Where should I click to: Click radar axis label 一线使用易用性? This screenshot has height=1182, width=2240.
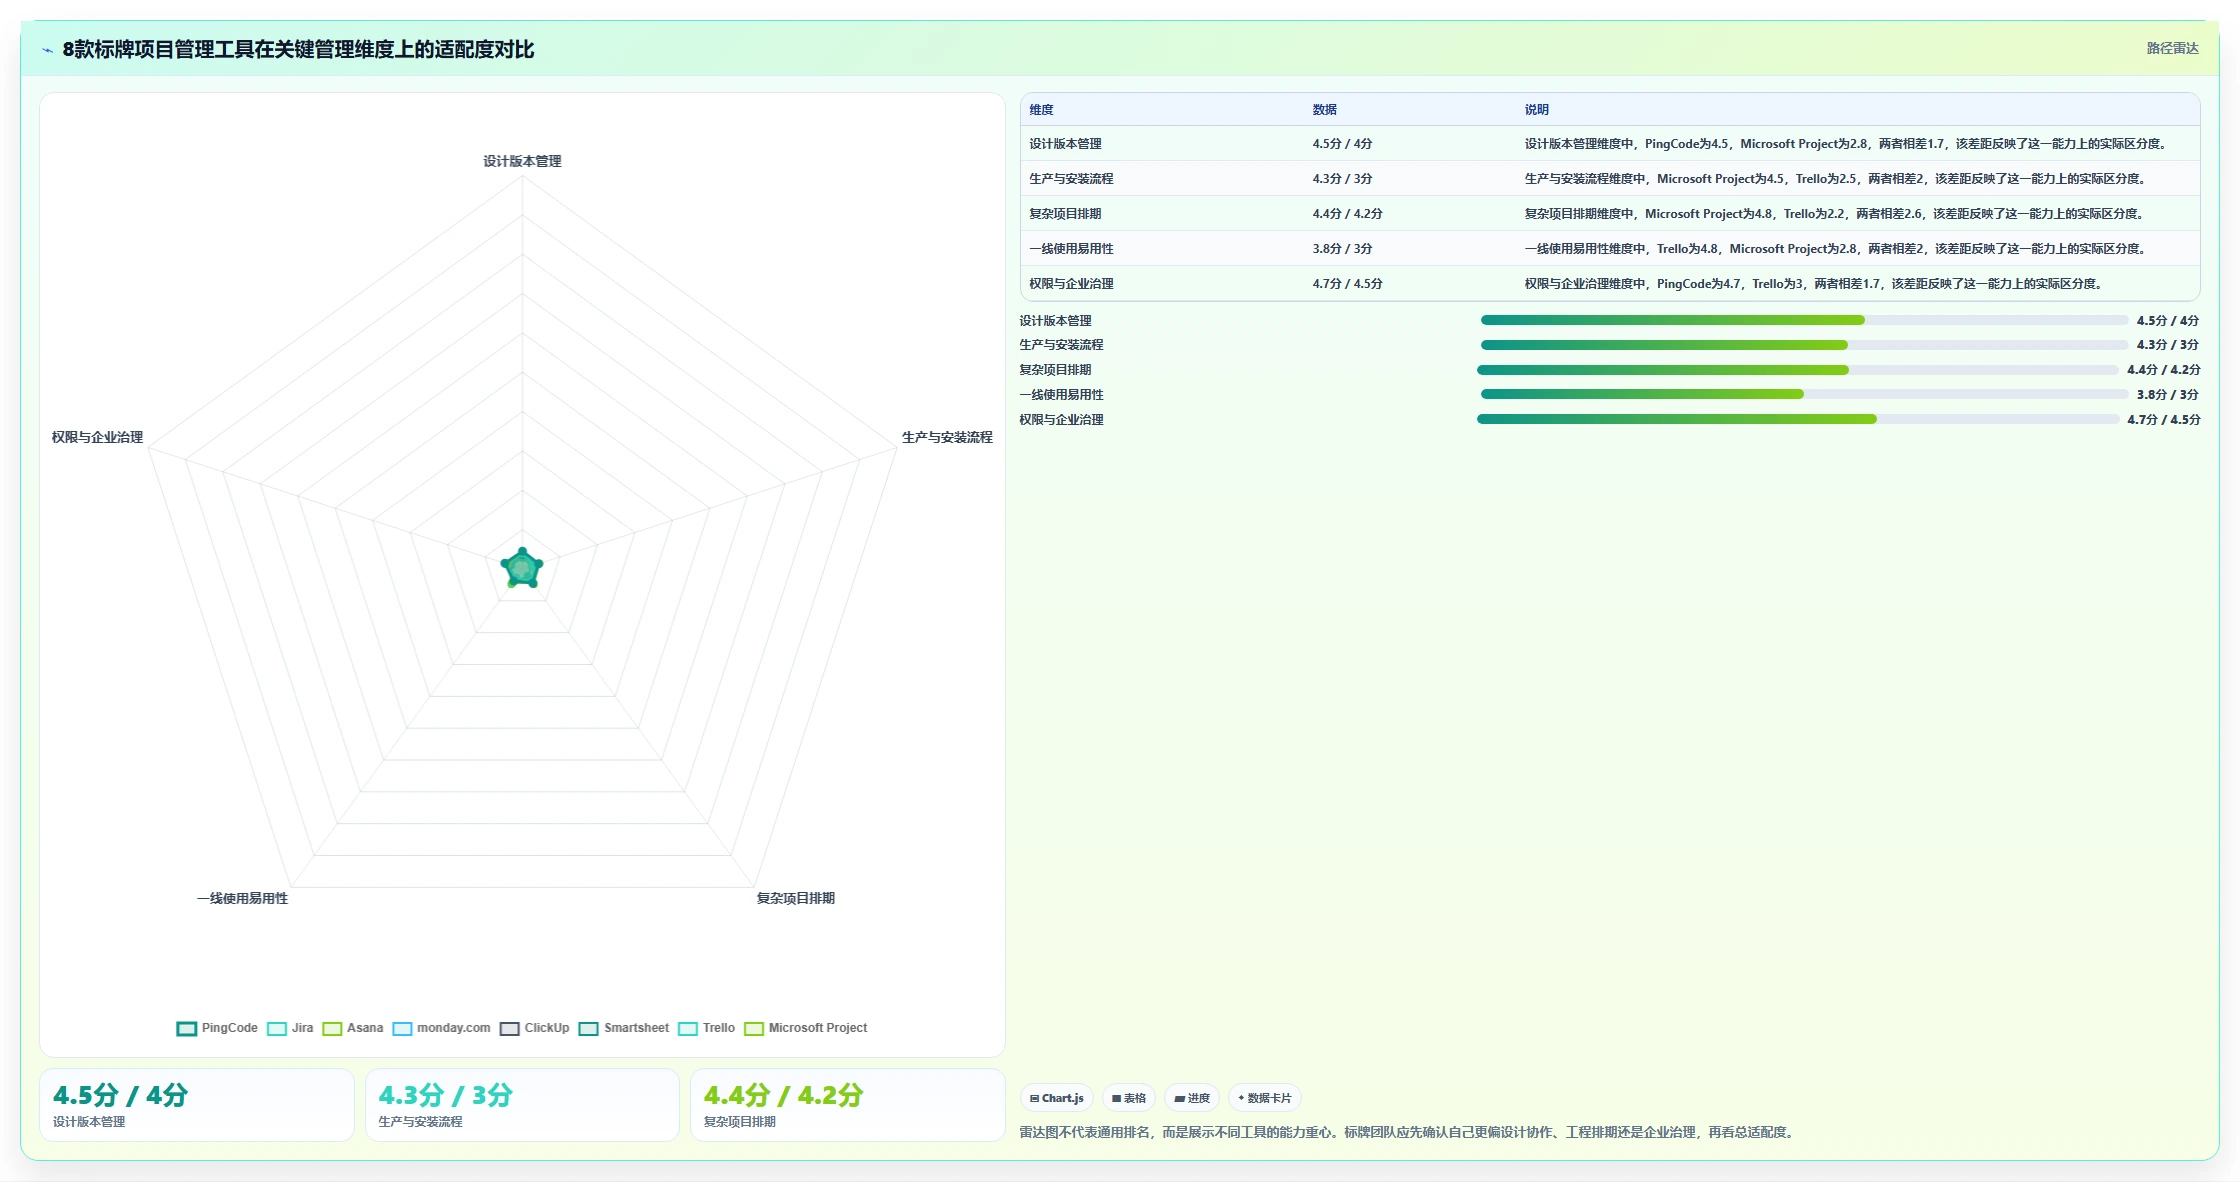[242, 898]
